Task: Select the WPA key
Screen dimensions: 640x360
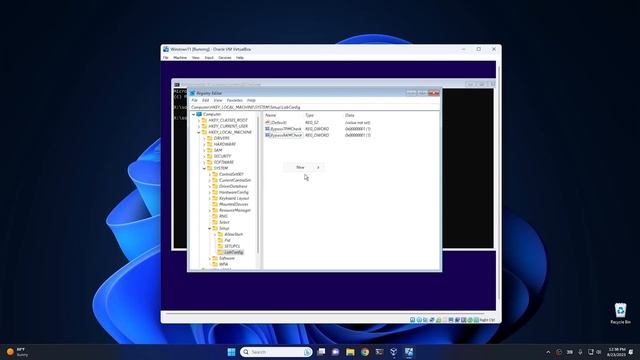Action: click(x=224, y=264)
